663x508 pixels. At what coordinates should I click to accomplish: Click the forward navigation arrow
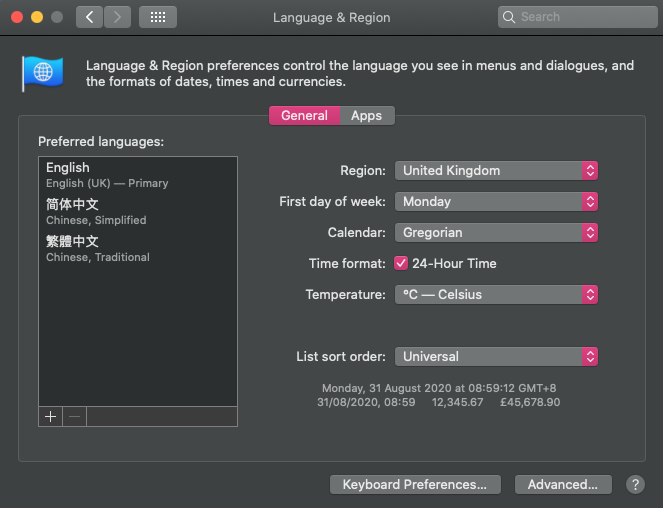click(x=117, y=17)
